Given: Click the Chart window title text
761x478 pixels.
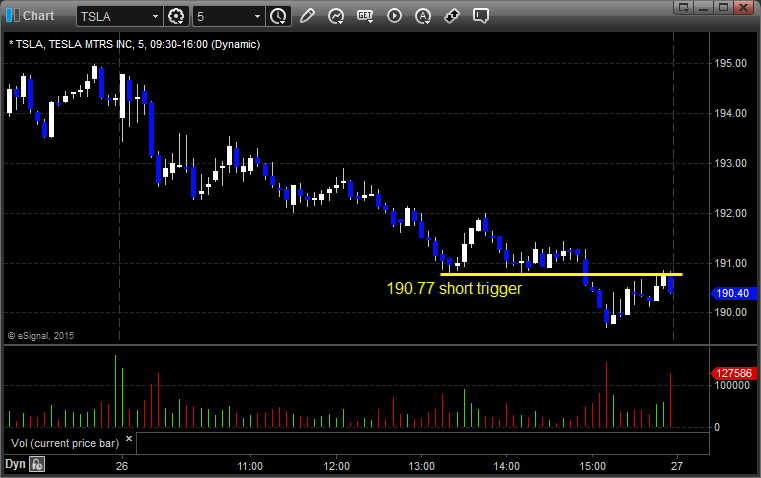Looking at the screenshot, I should point(38,16).
